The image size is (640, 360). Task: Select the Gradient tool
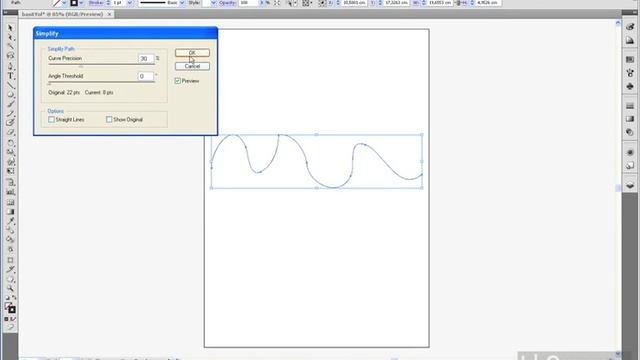pos(11,212)
